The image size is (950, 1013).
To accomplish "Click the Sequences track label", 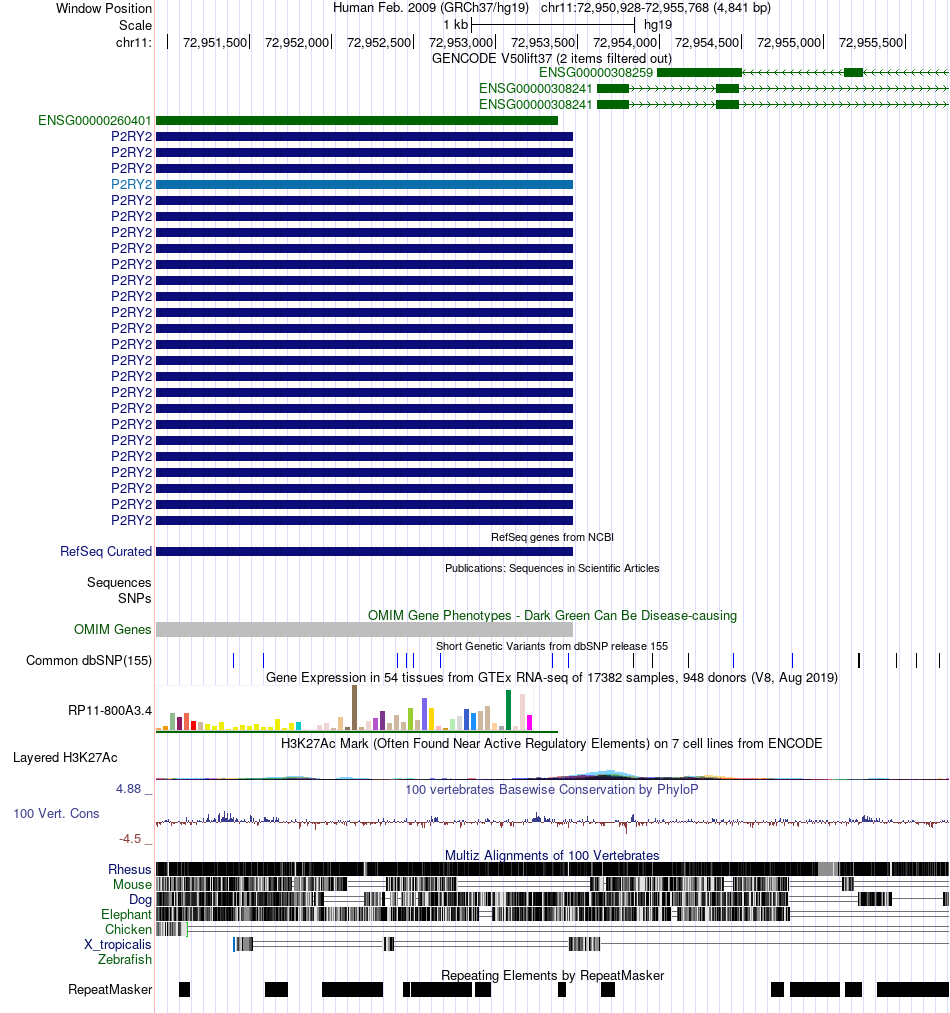I will pos(119,582).
